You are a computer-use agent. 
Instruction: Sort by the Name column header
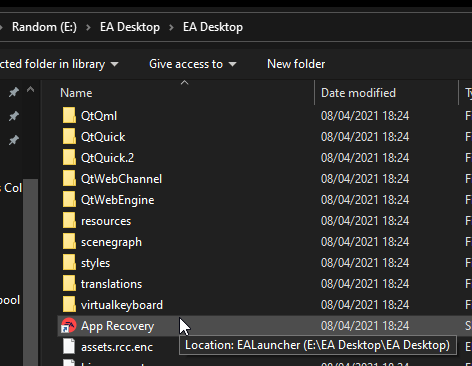point(76,93)
